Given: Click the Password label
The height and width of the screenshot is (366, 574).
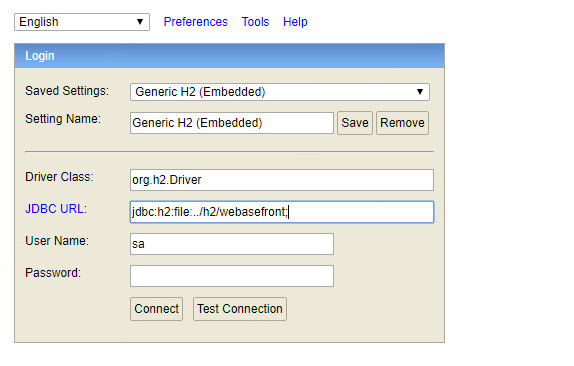Looking at the screenshot, I should [x=53, y=273].
